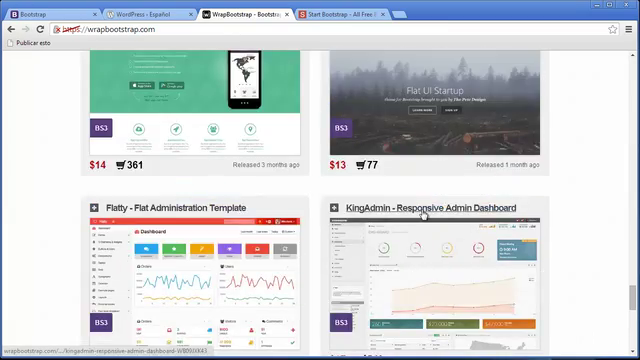
Task: Reload the page with the refresh icon
Action: coord(40,29)
